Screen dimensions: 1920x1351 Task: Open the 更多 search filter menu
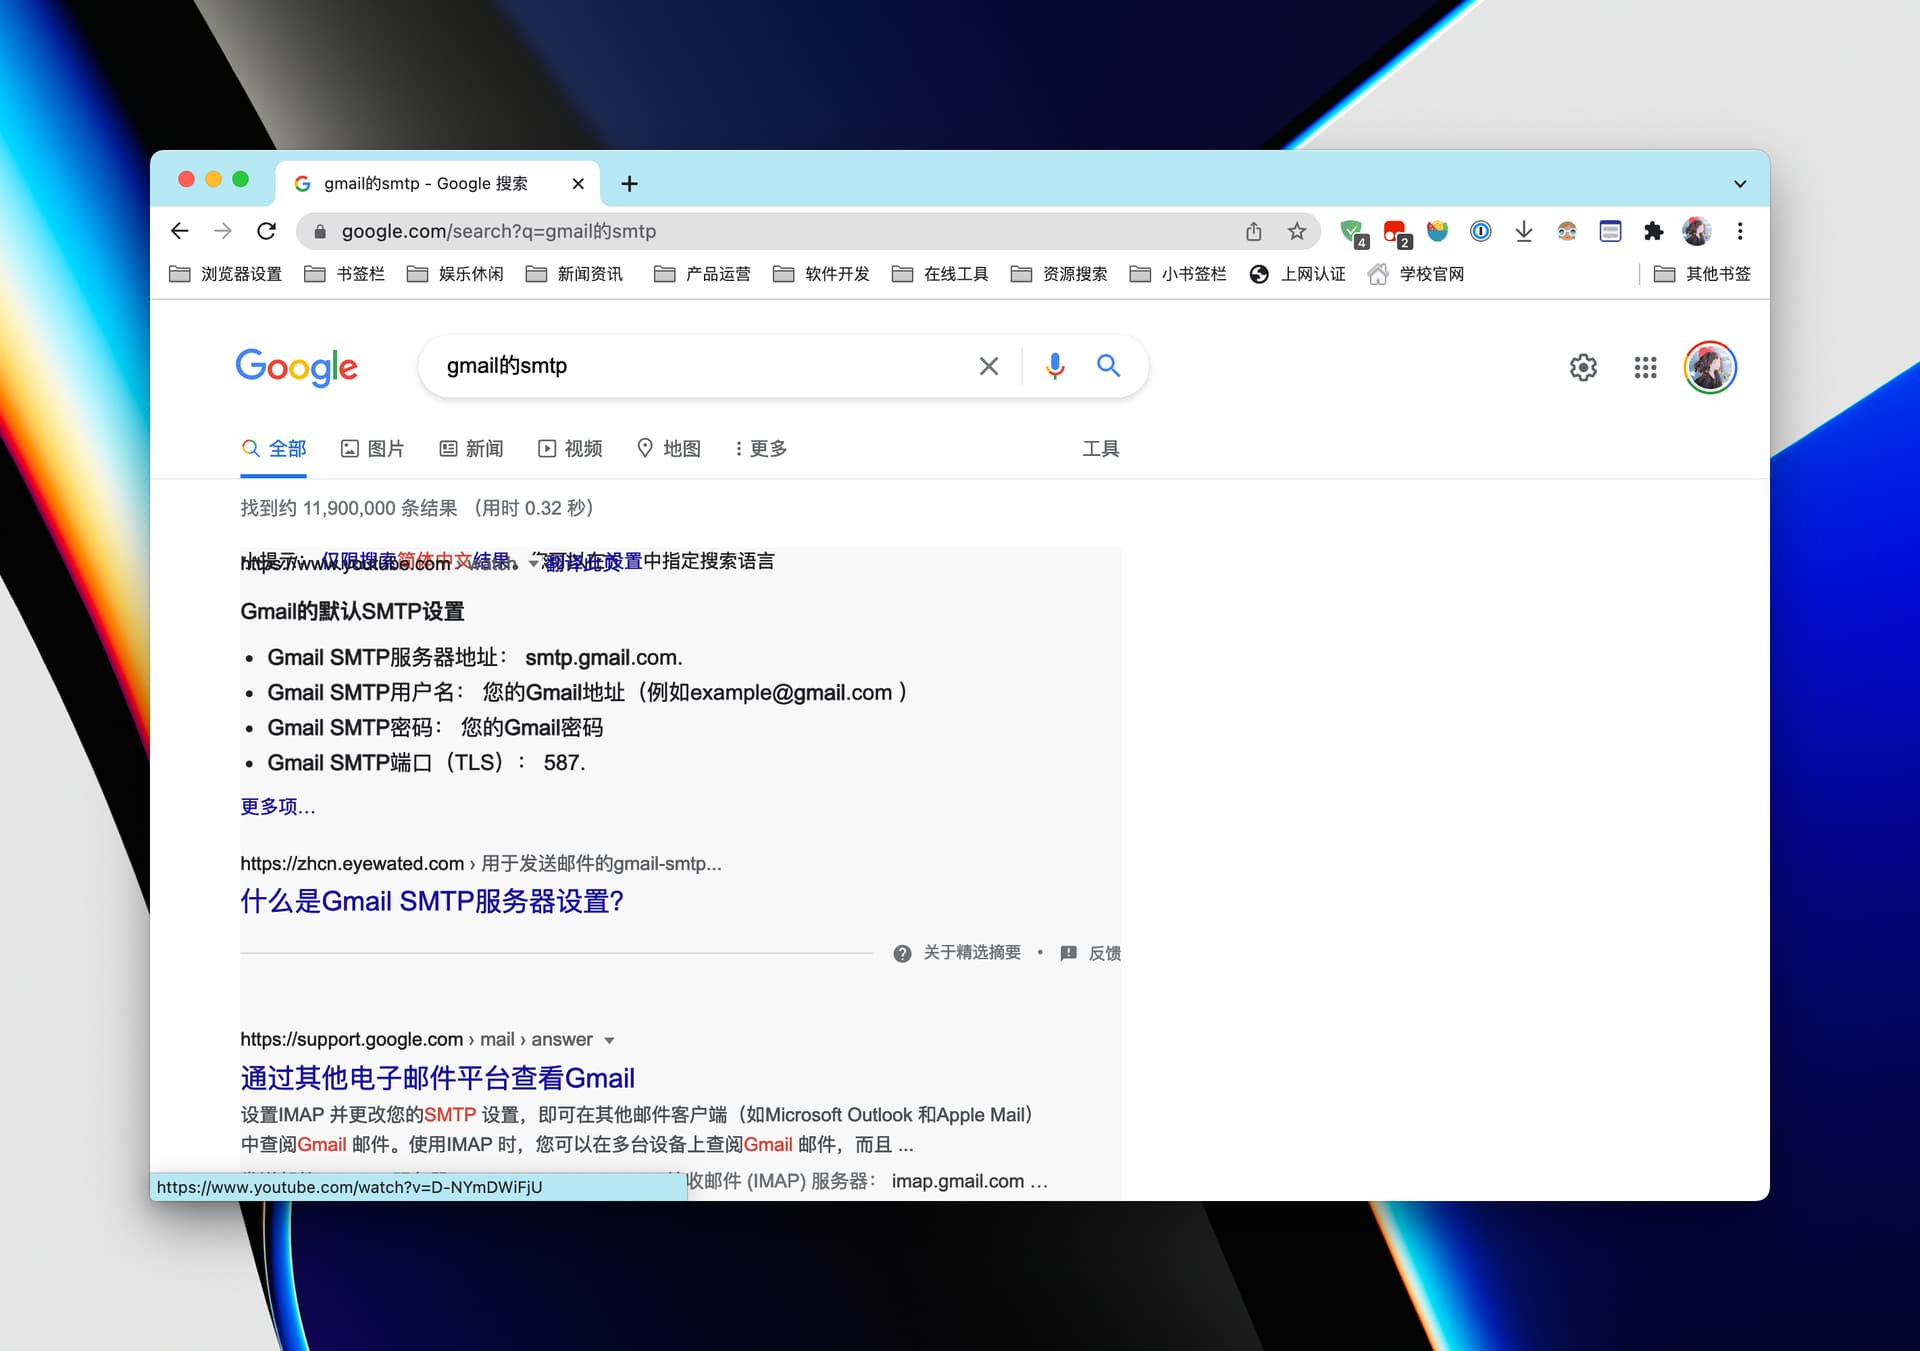(760, 449)
